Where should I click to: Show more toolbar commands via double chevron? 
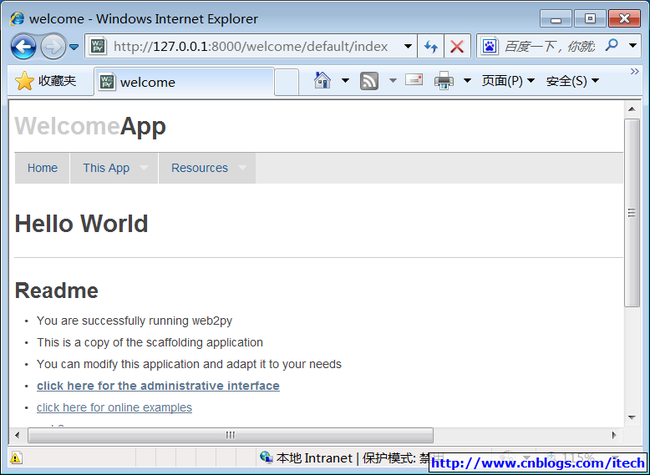coord(634,72)
